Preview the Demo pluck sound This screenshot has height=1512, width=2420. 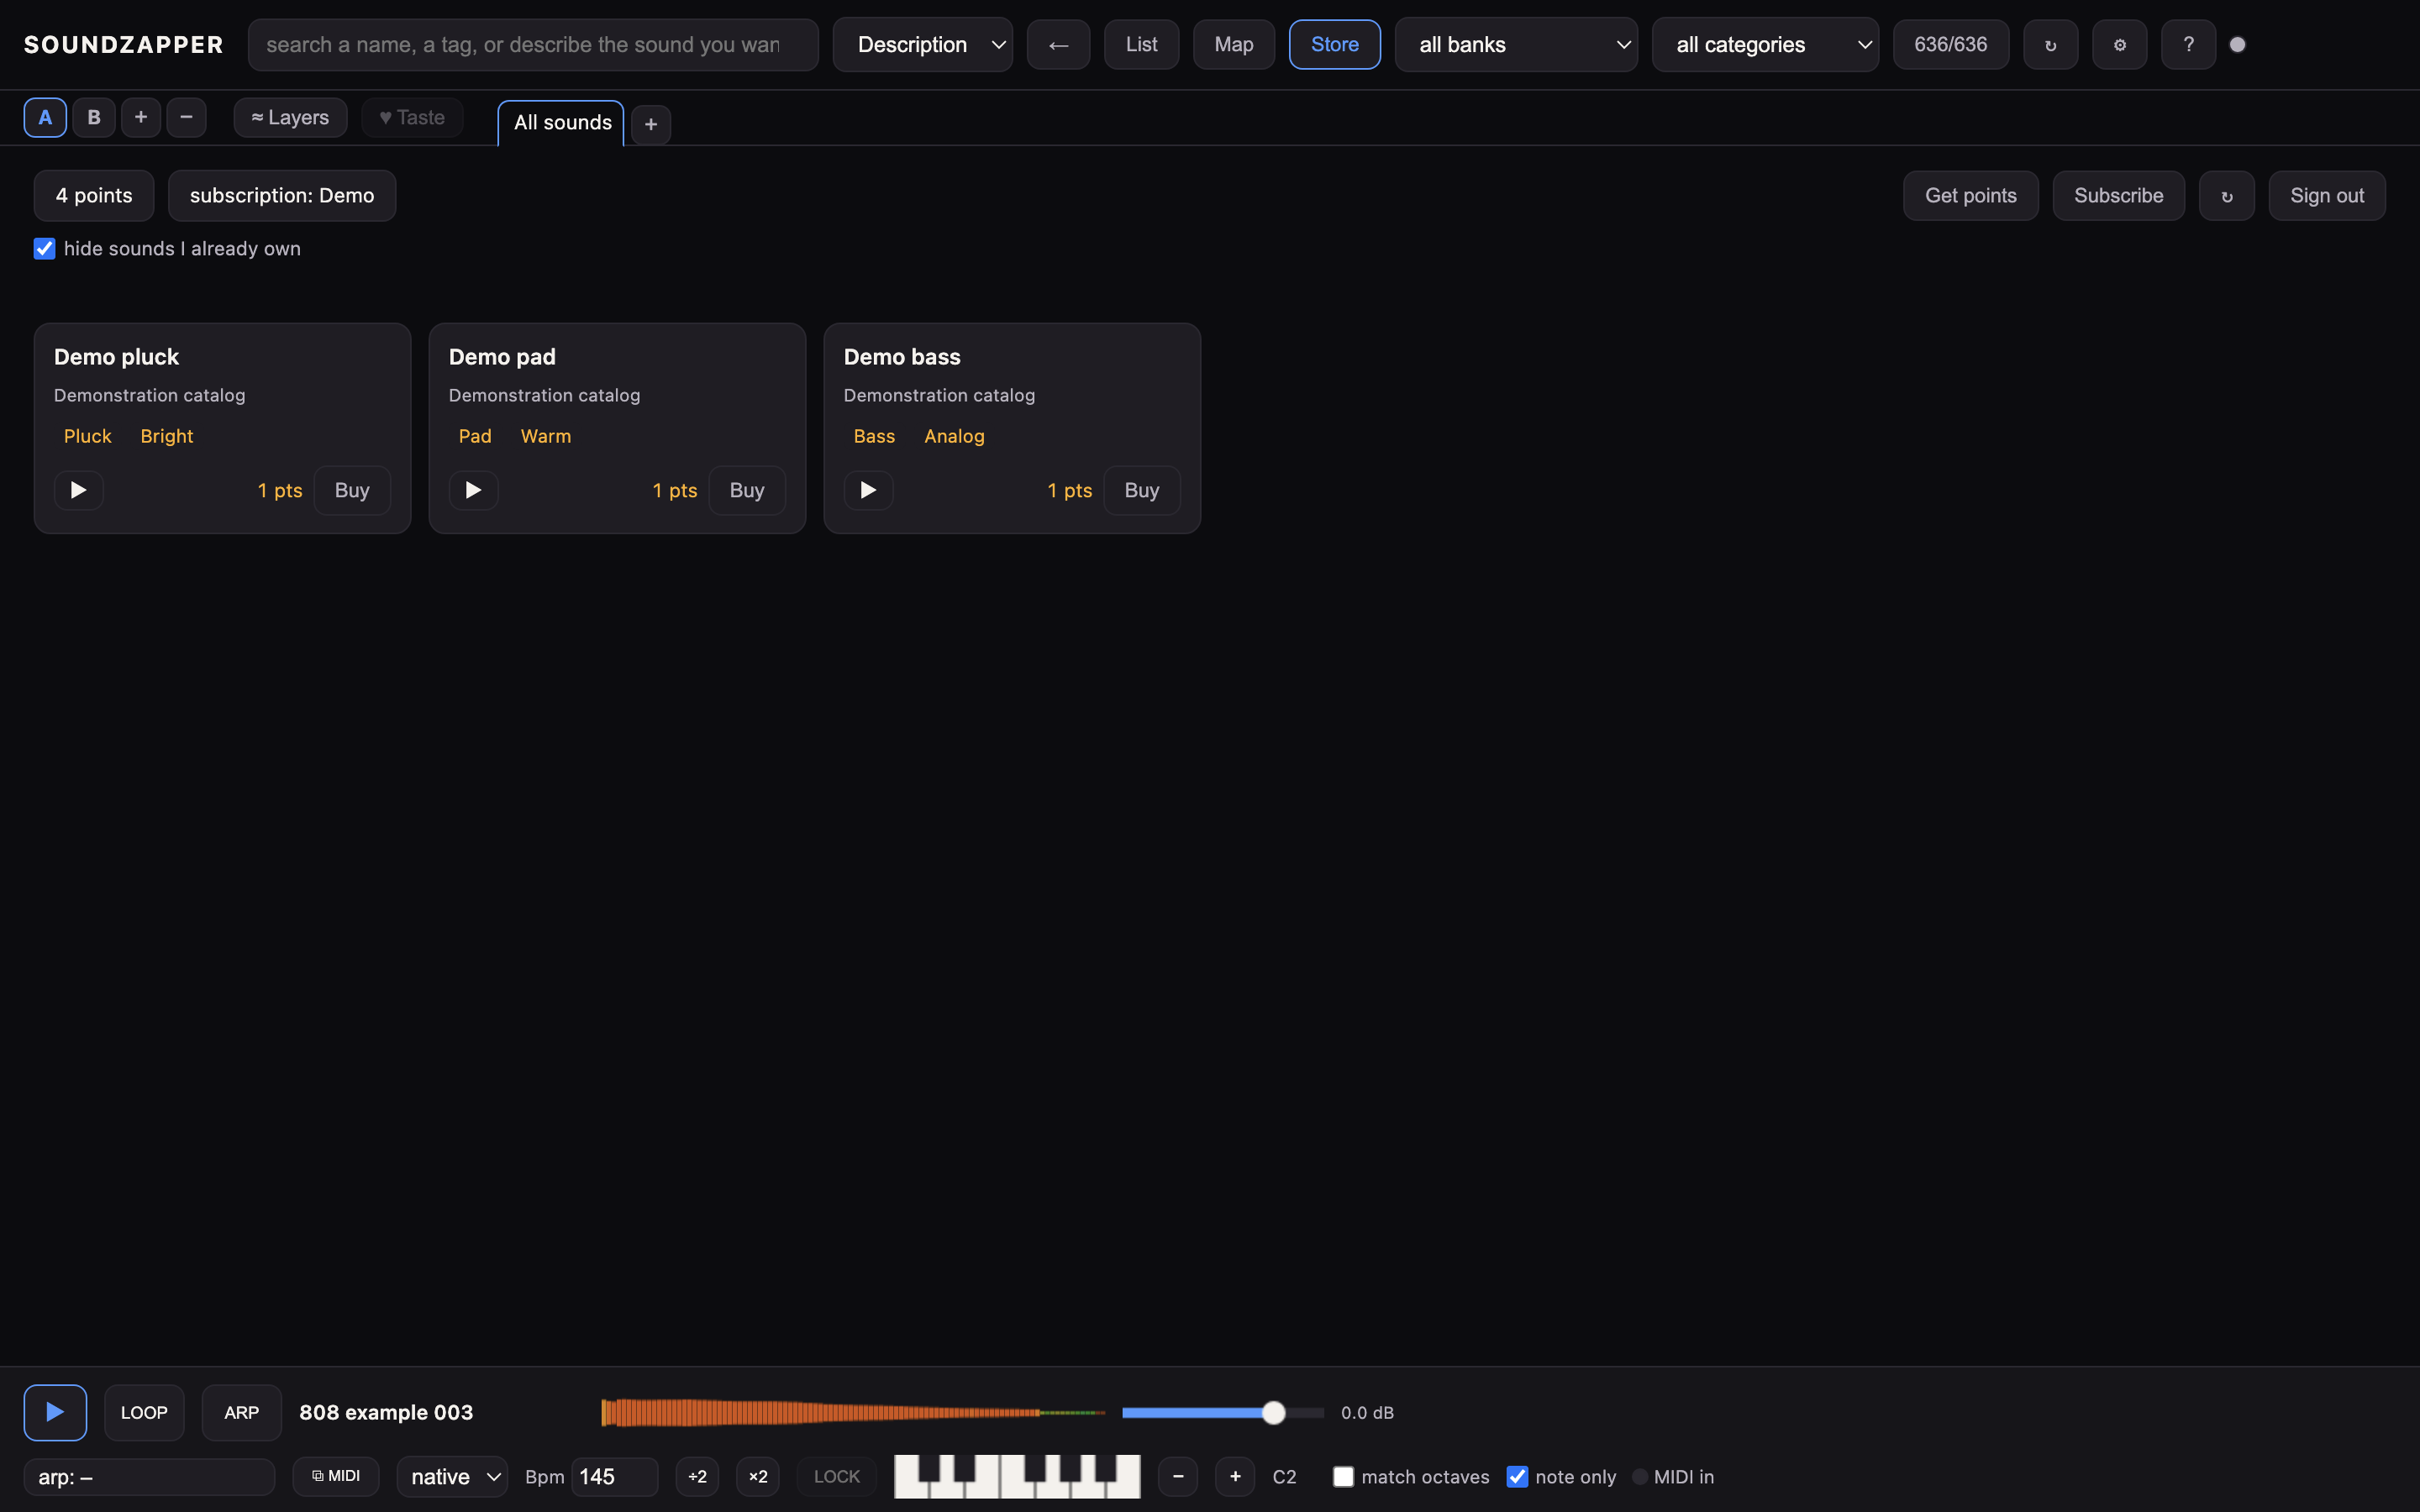(78, 490)
